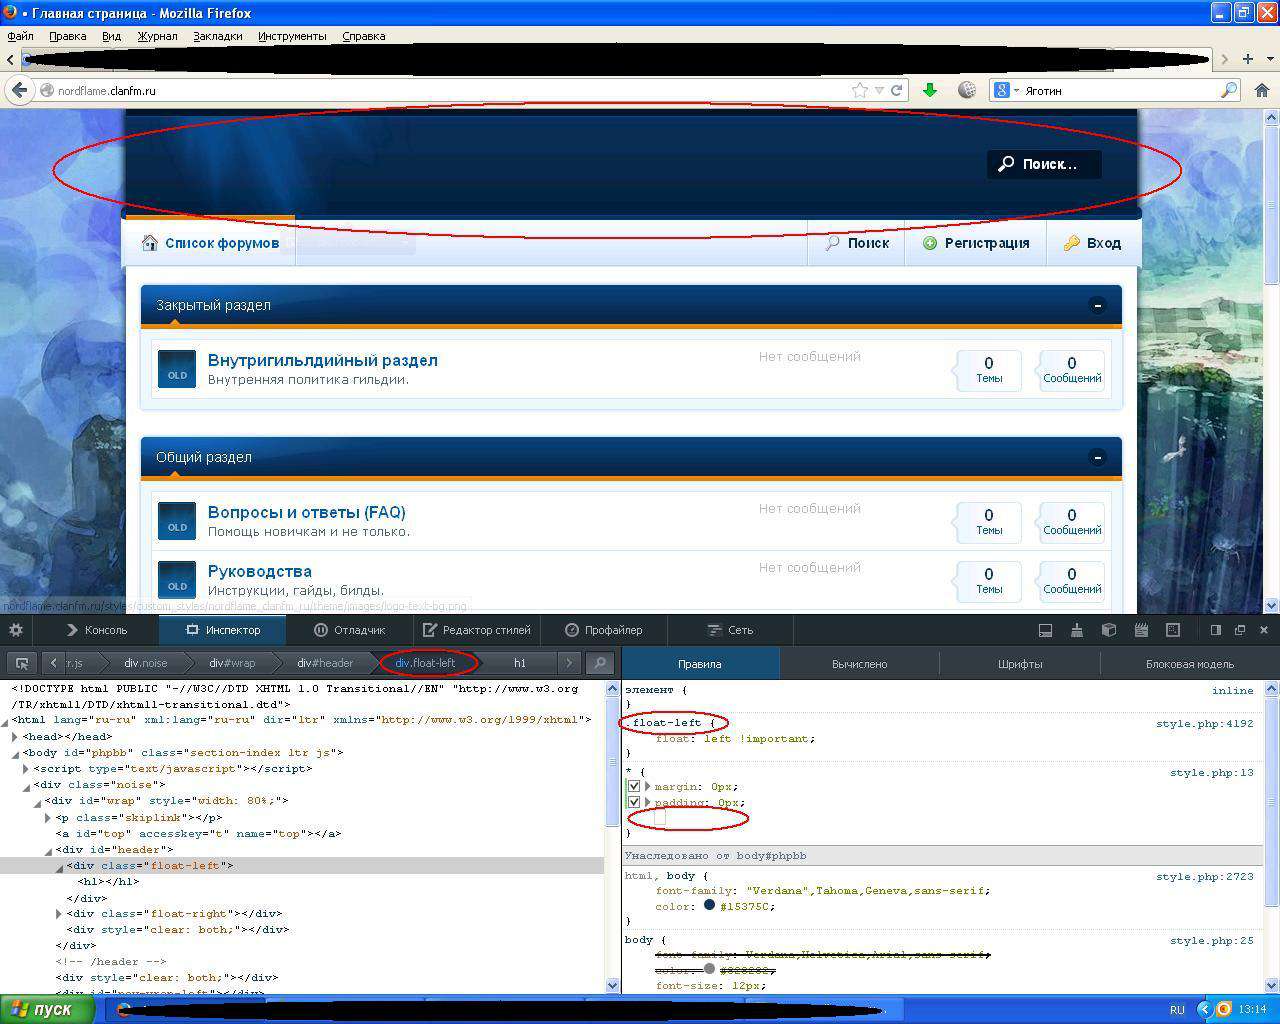The image size is (1280, 1024).
Task: Open the Сеть devtools tab
Action: [x=730, y=630]
